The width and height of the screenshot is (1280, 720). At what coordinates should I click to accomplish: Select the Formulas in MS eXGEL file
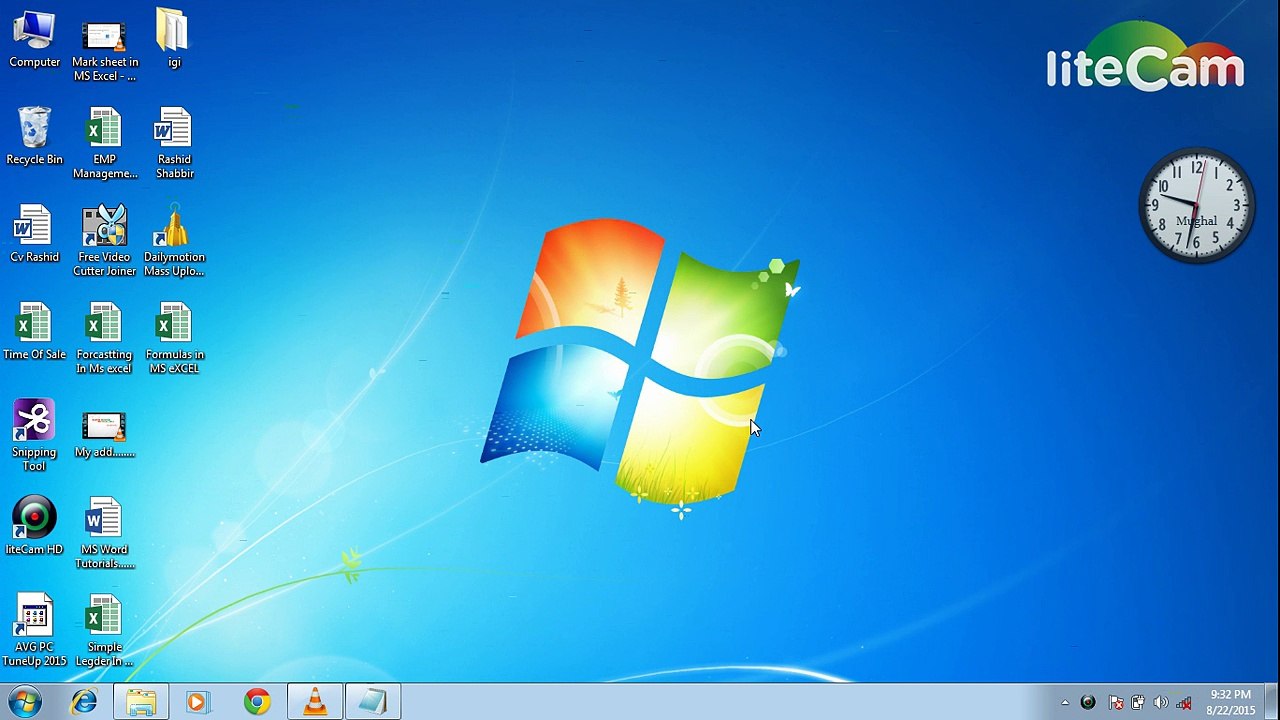(174, 338)
